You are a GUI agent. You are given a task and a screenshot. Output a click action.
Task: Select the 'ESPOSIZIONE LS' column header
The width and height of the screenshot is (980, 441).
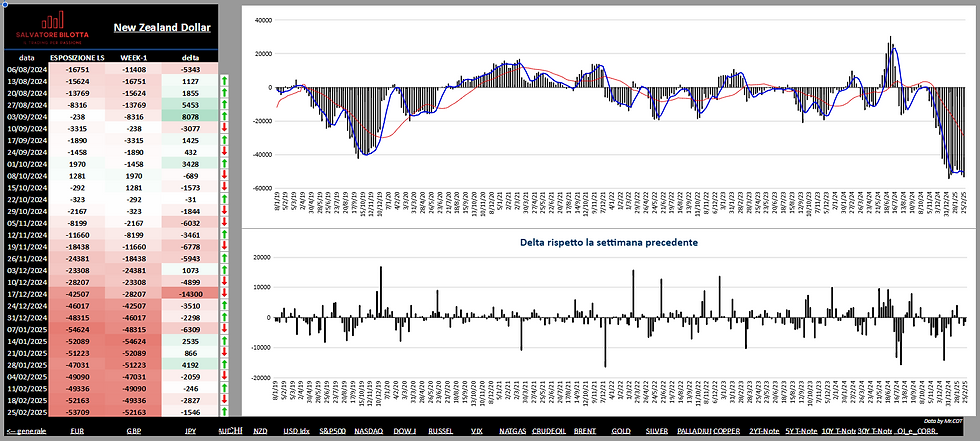point(78,57)
